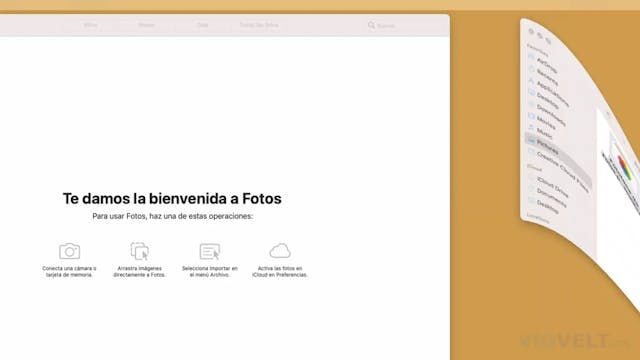Click the AirDrop icon in Finder sidebar
Screen dimensions: 640x360
tap(531, 57)
